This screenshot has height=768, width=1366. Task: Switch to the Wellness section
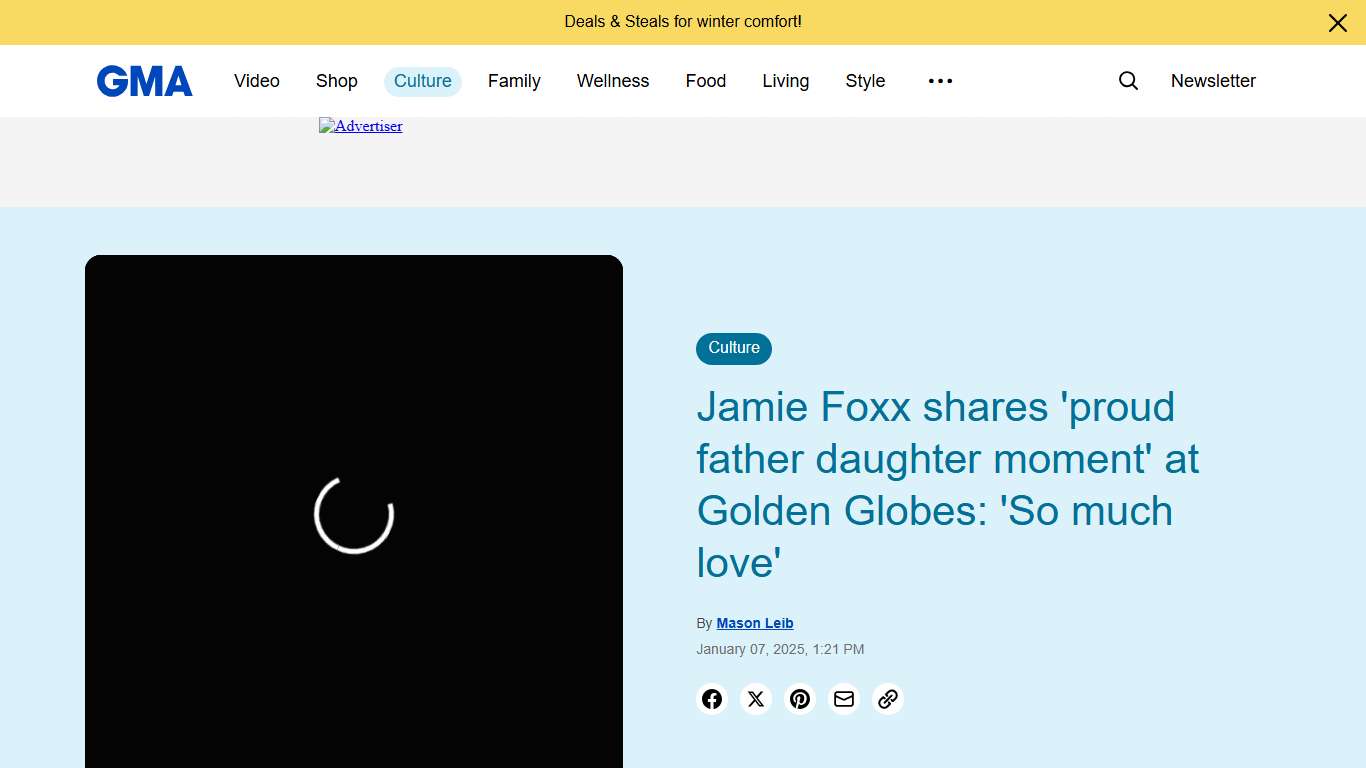coord(612,81)
